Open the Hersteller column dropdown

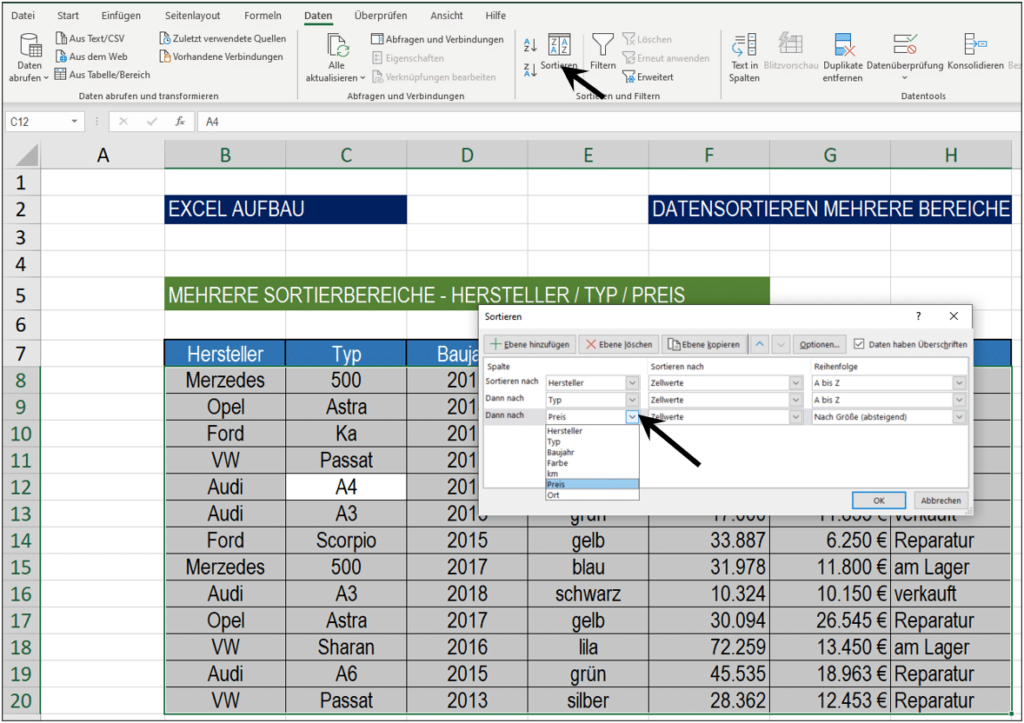click(632, 383)
